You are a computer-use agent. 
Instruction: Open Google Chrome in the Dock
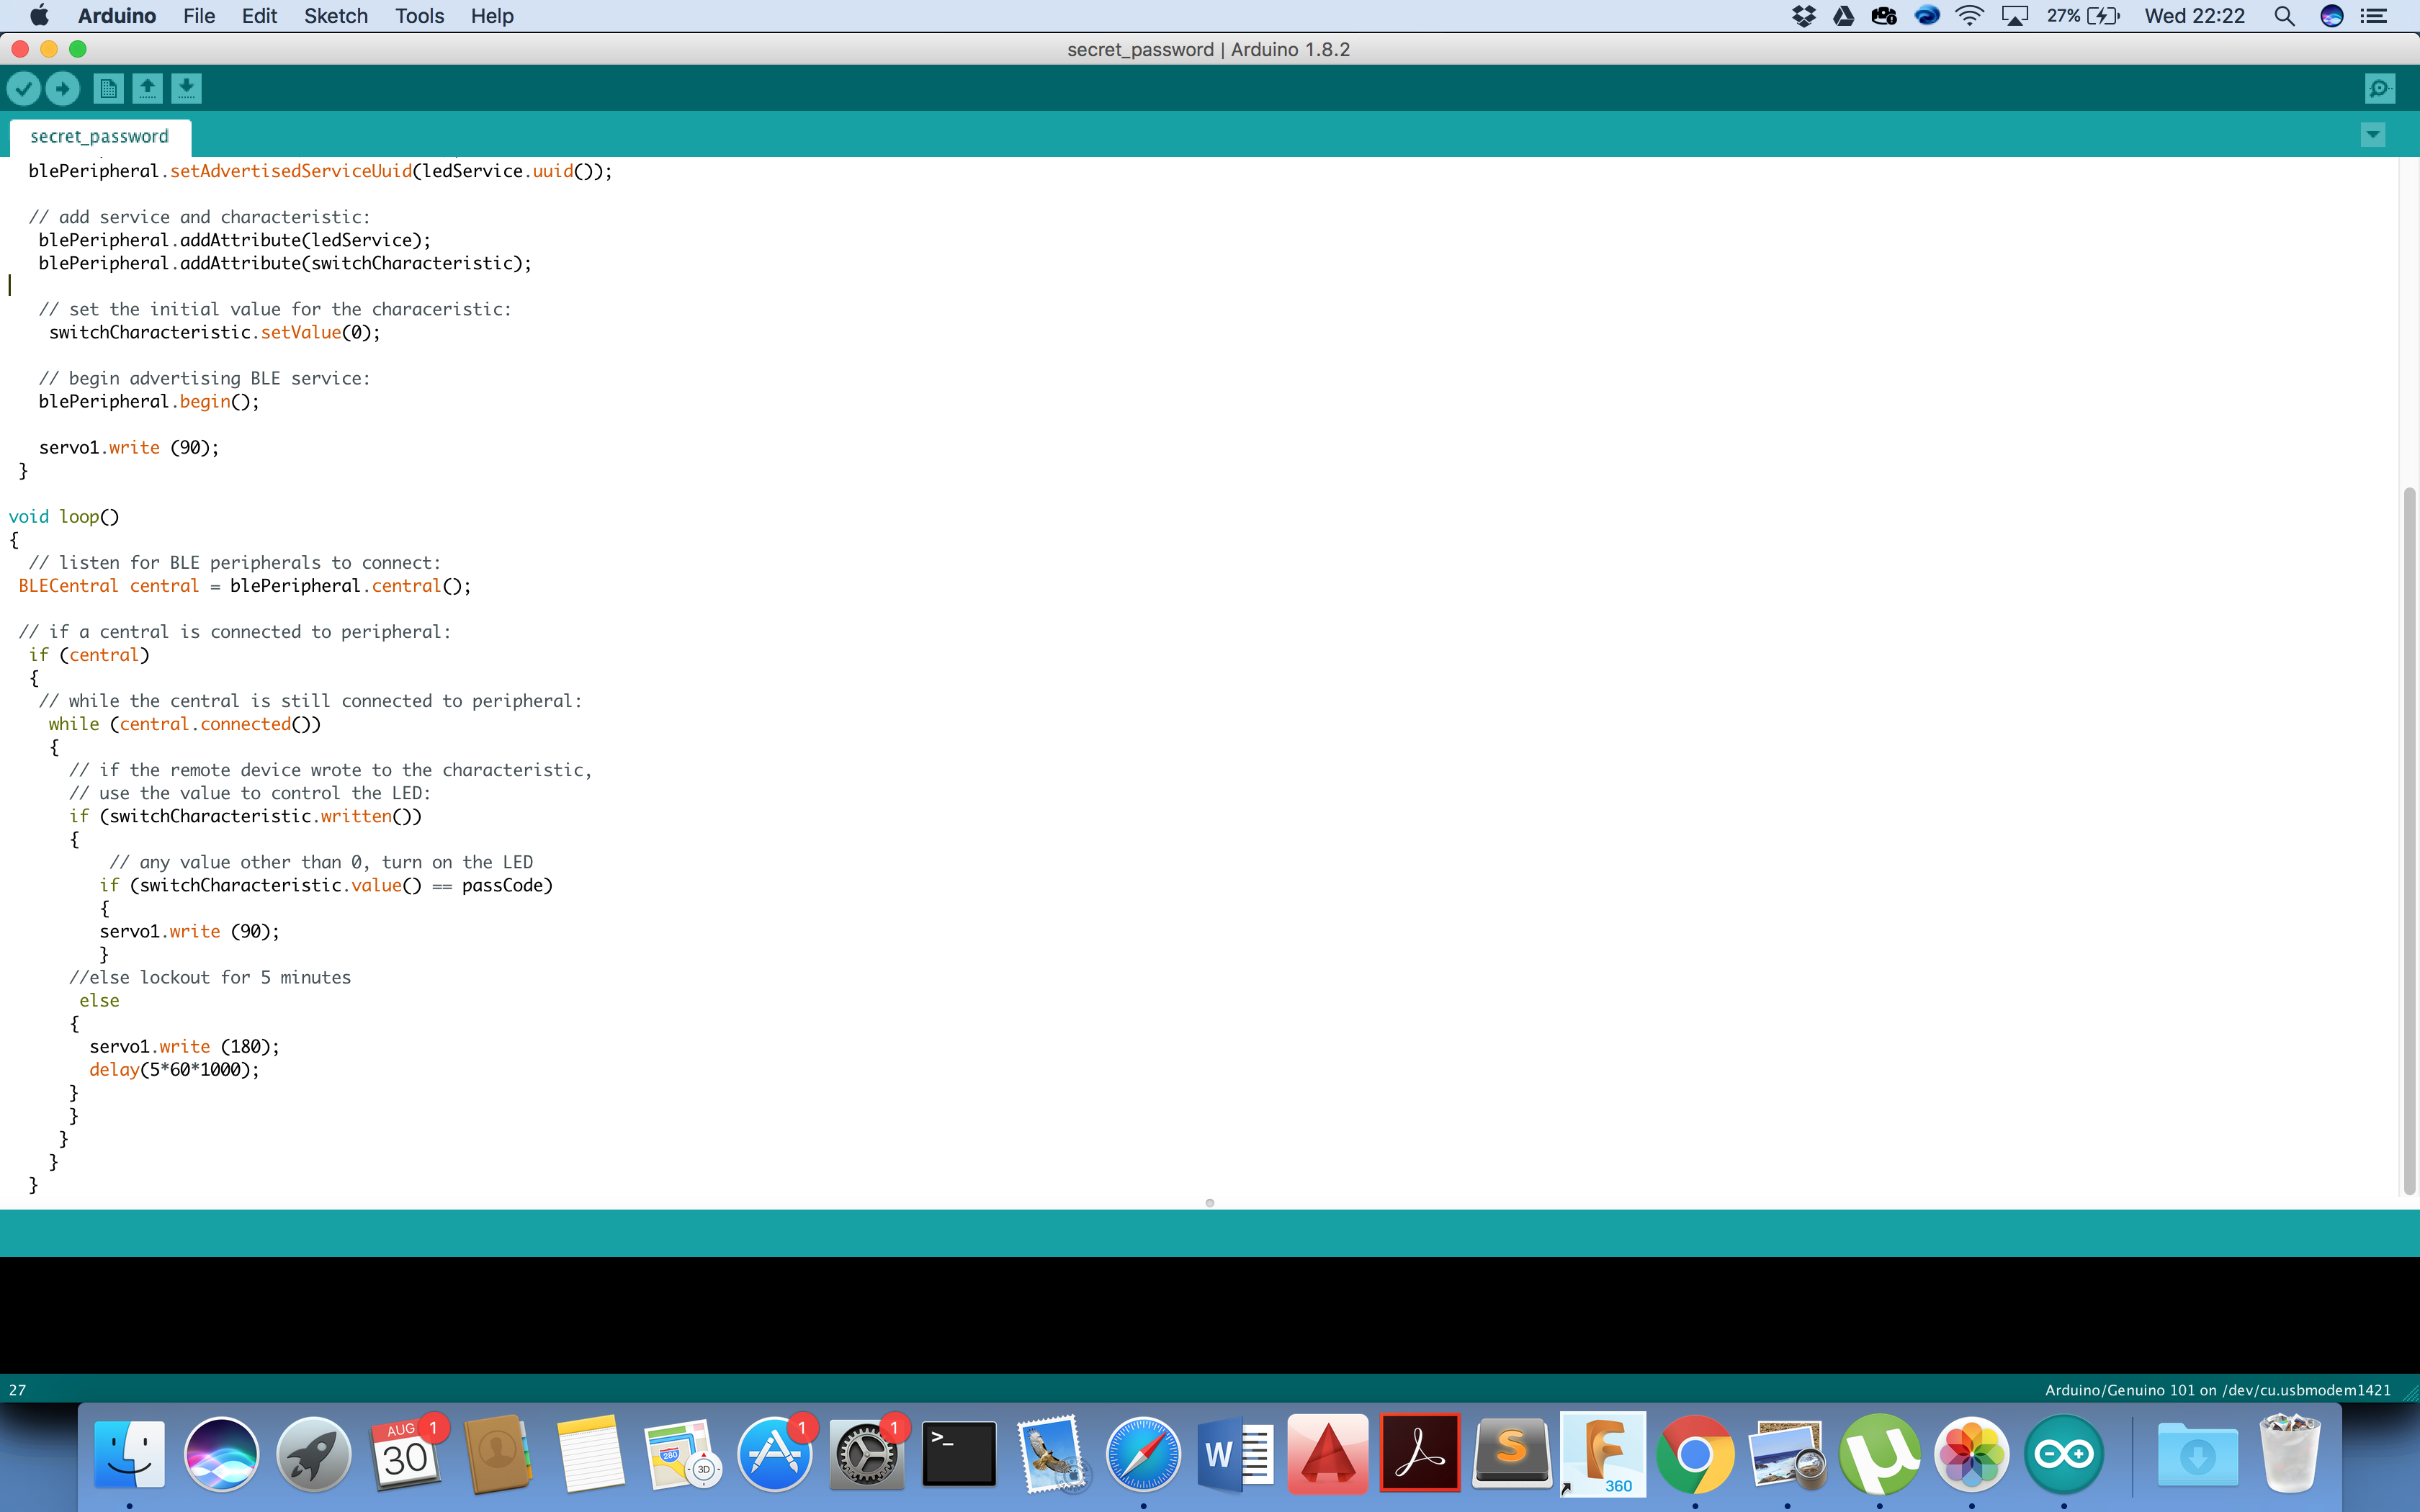1695,1454
